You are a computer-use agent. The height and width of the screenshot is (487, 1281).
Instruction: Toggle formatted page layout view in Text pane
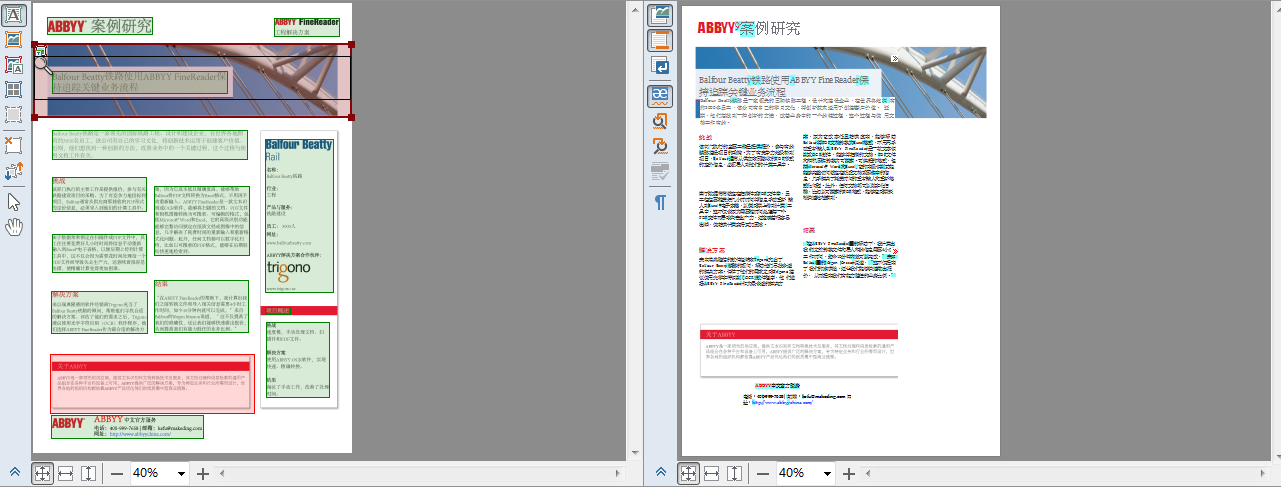coord(661,41)
